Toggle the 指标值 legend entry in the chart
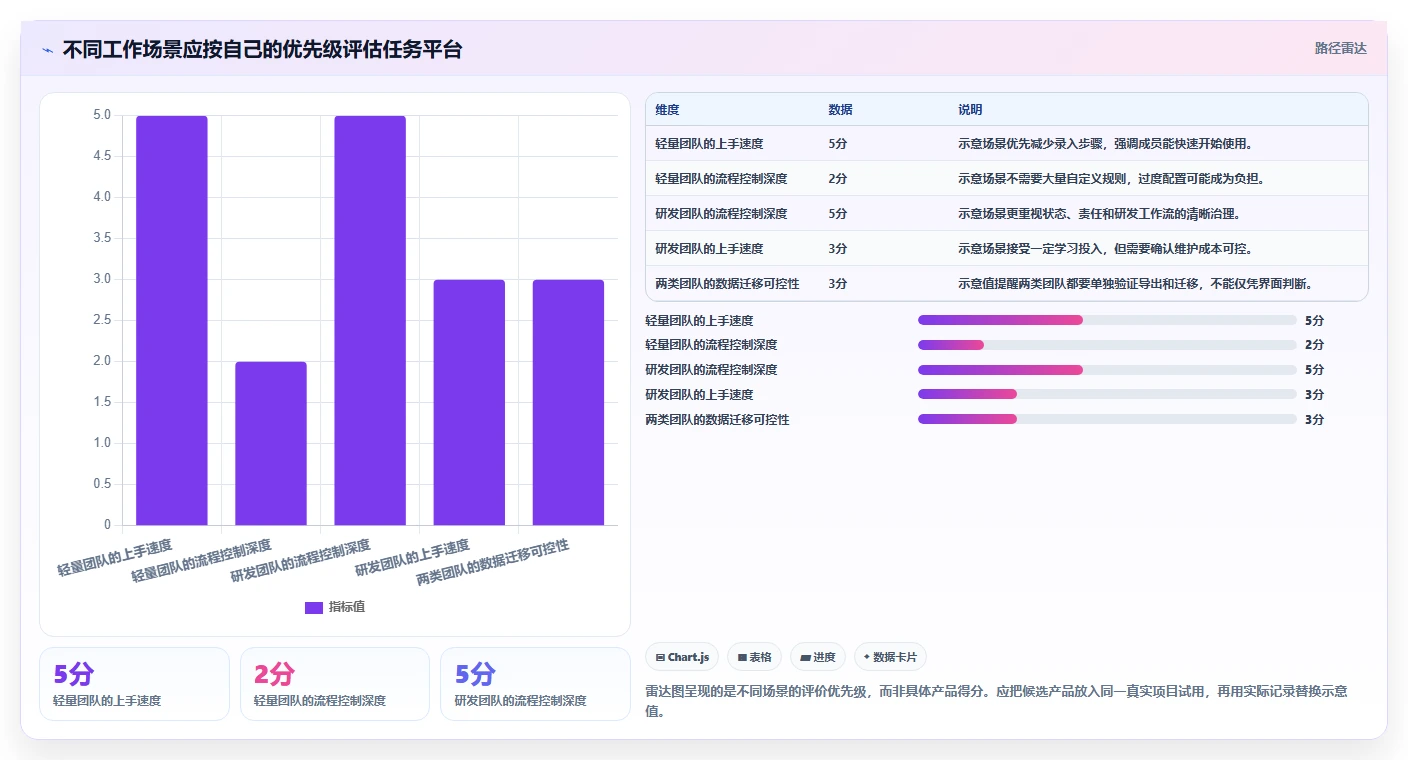Viewport: 1408px width, 760px height. (x=335, y=607)
